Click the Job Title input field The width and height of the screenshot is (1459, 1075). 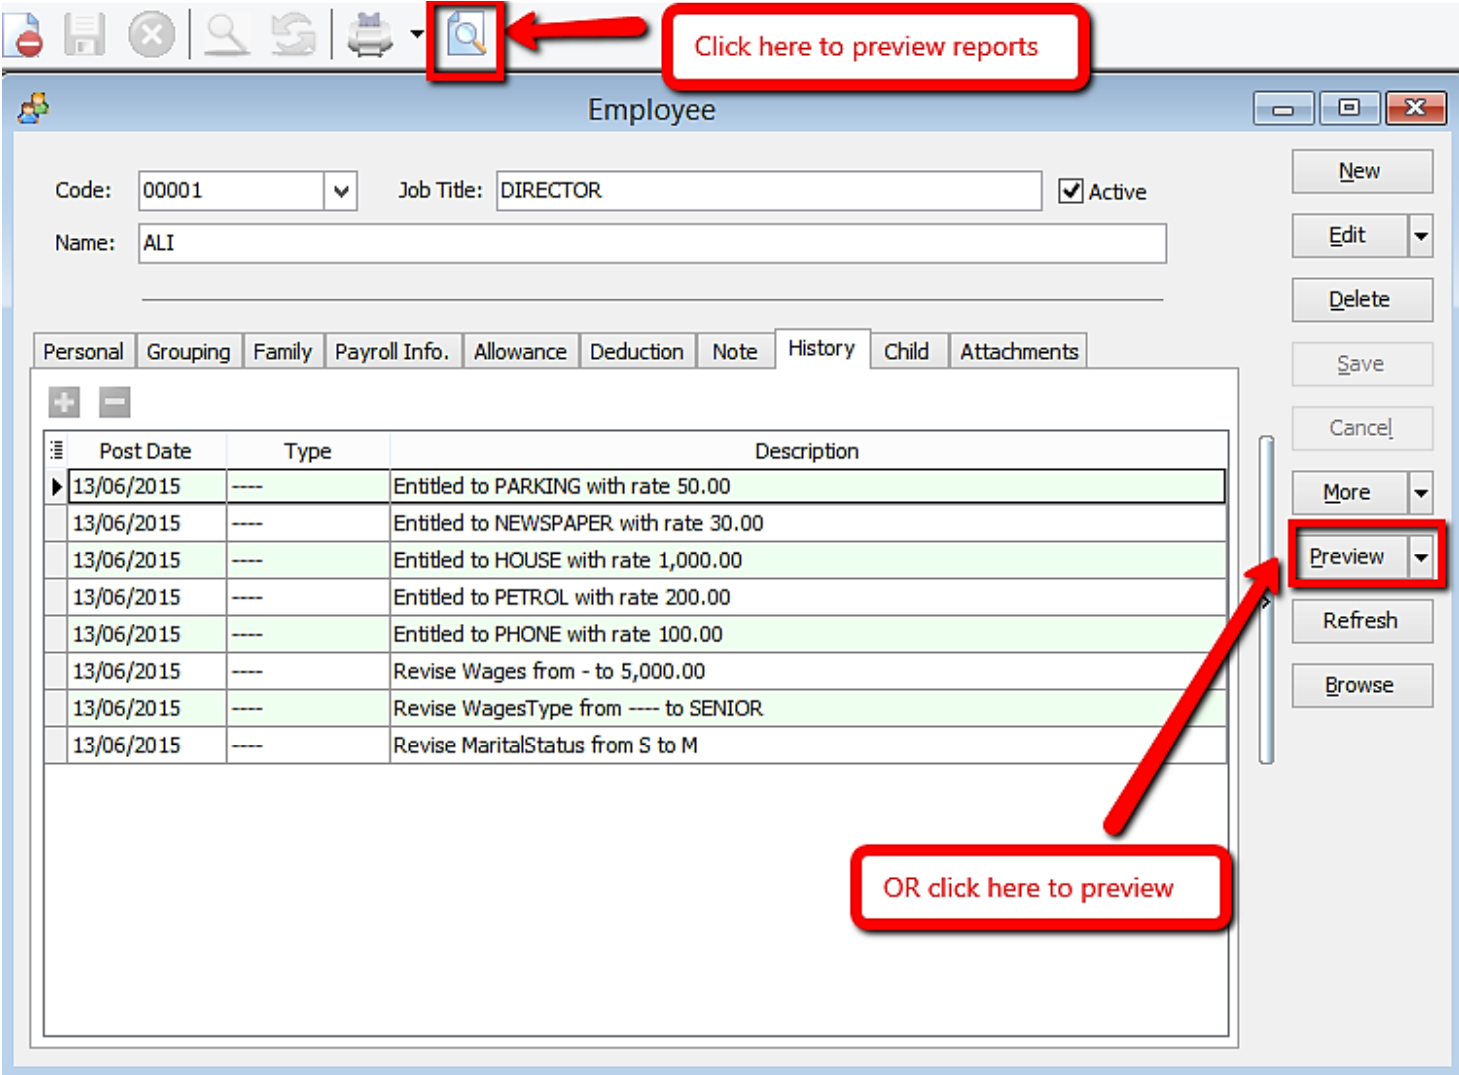tap(768, 191)
